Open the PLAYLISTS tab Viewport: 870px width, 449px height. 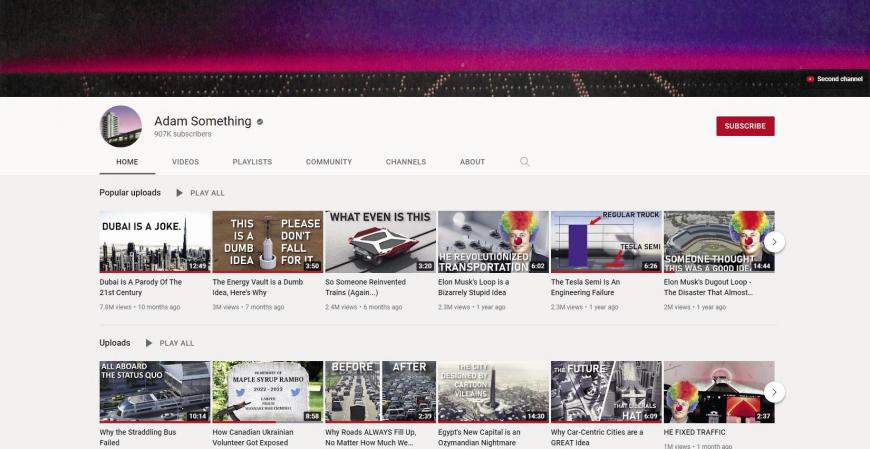pyautogui.click(x=252, y=162)
